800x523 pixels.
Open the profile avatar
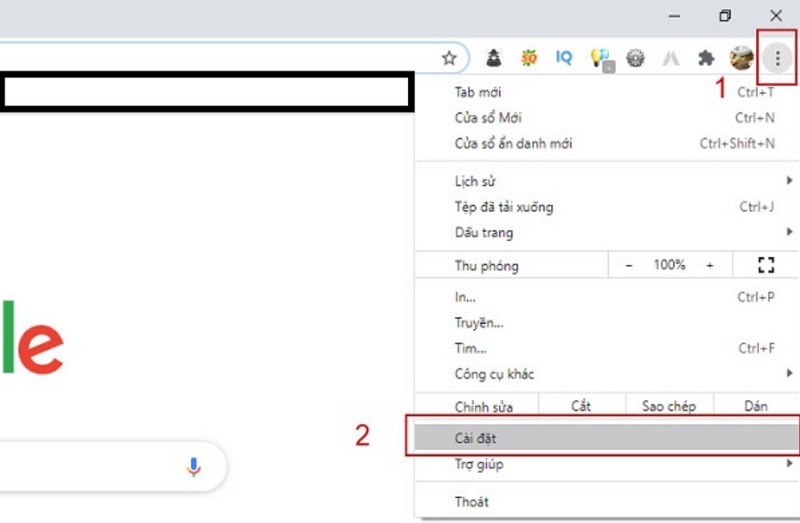(742, 58)
